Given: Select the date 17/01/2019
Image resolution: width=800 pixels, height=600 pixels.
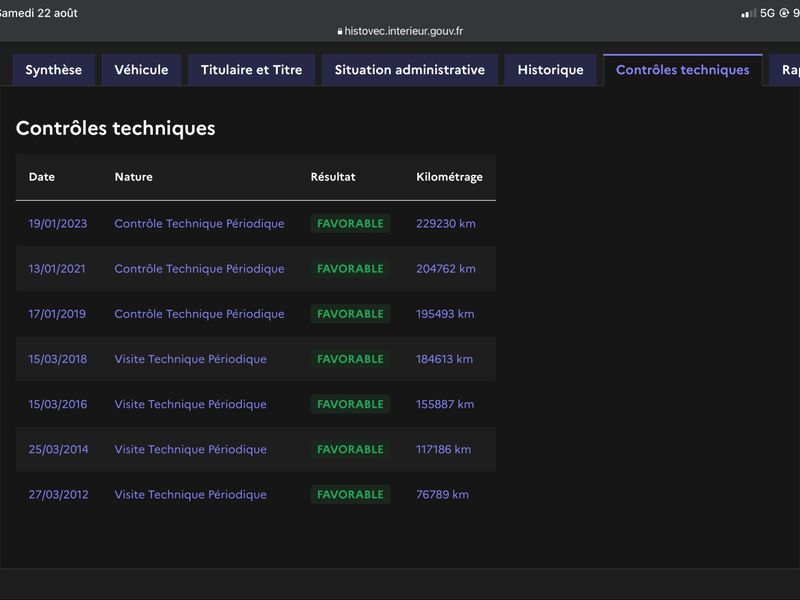Looking at the screenshot, I should point(57,314).
